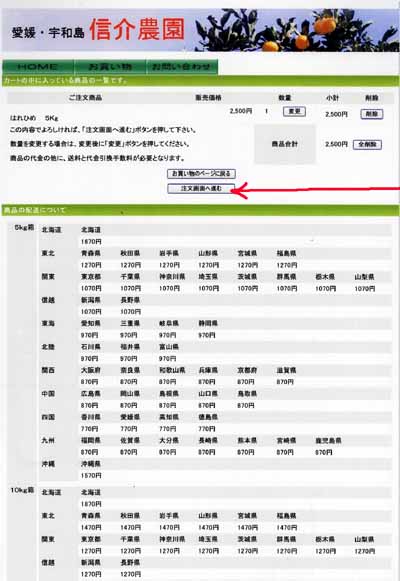The height and width of the screenshot is (581, 400).
Task: Remove the item with 削除 button
Action: point(371,114)
